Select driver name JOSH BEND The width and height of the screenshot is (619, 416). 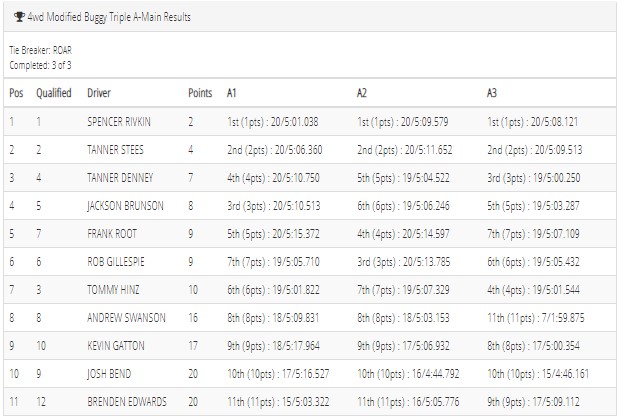pyautogui.click(x=109, y=374)
